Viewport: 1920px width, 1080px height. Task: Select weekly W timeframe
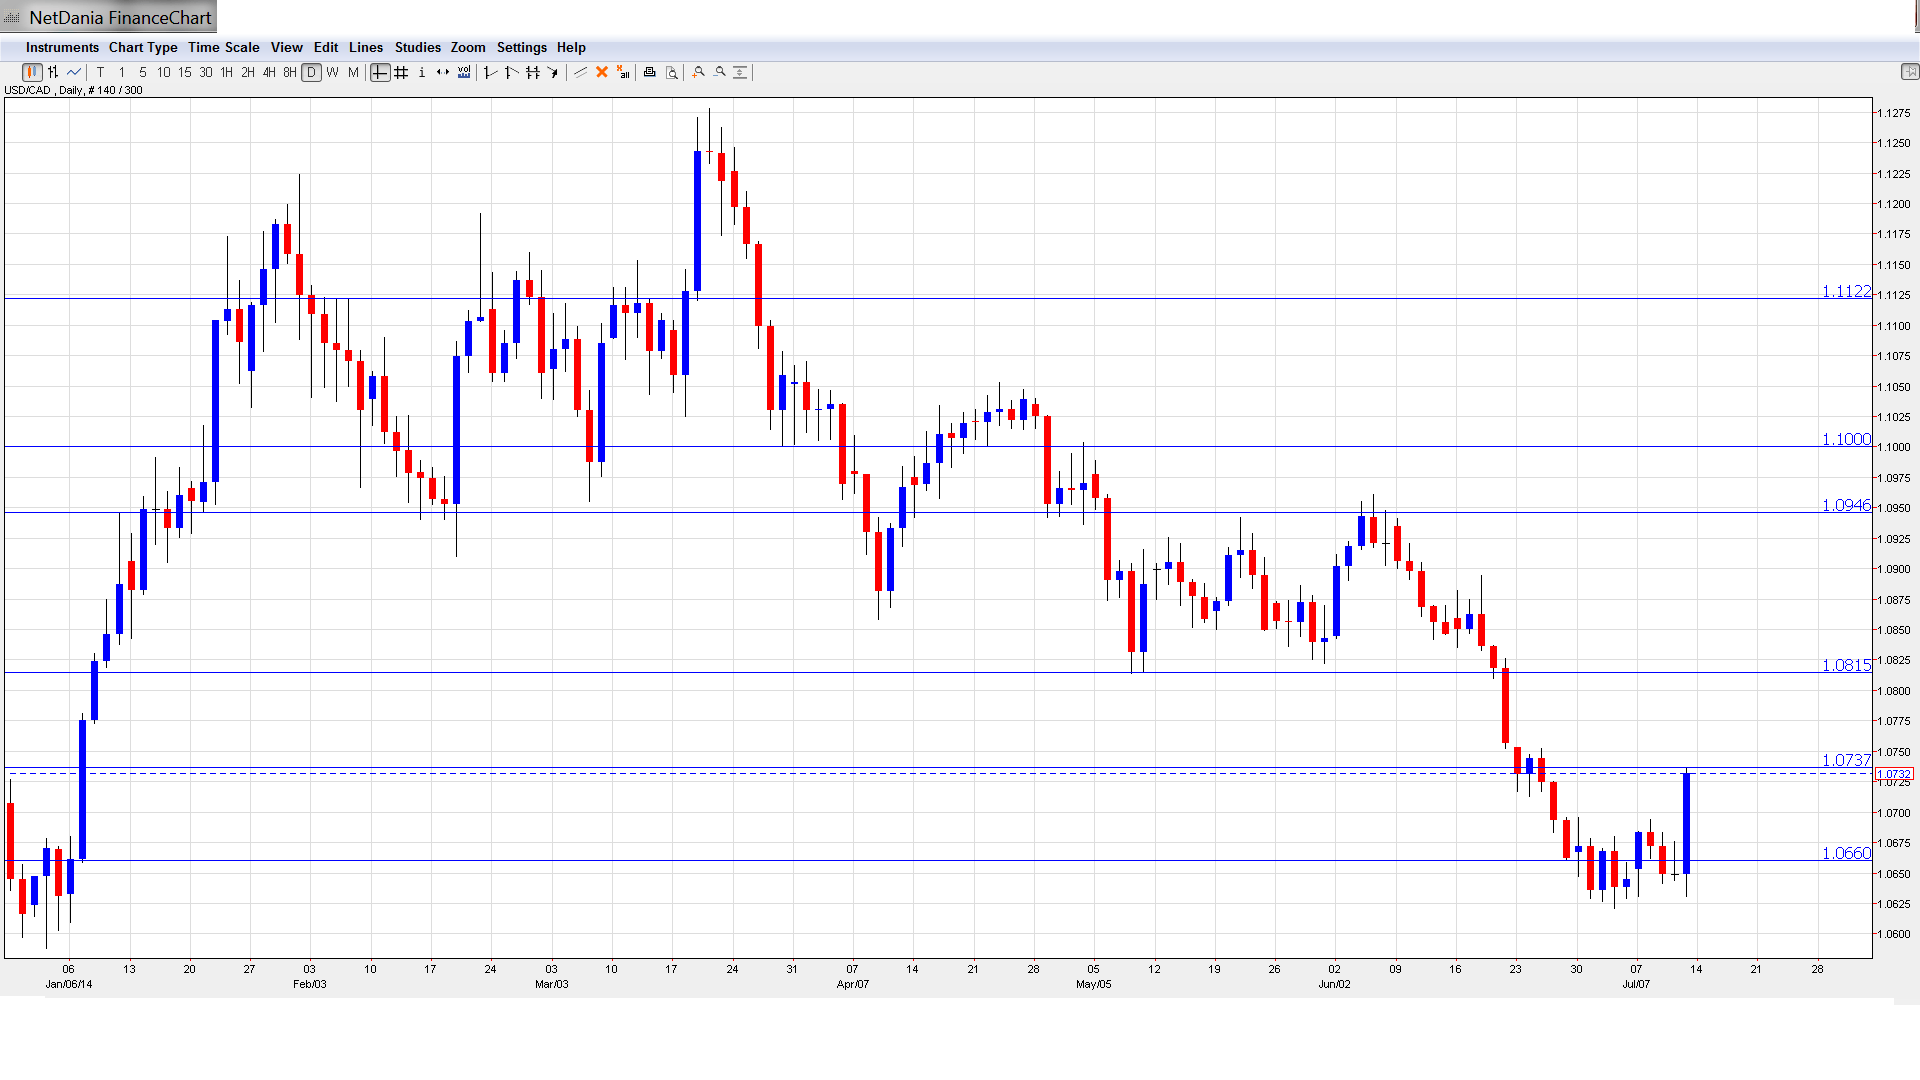click(x=332, y=72)
